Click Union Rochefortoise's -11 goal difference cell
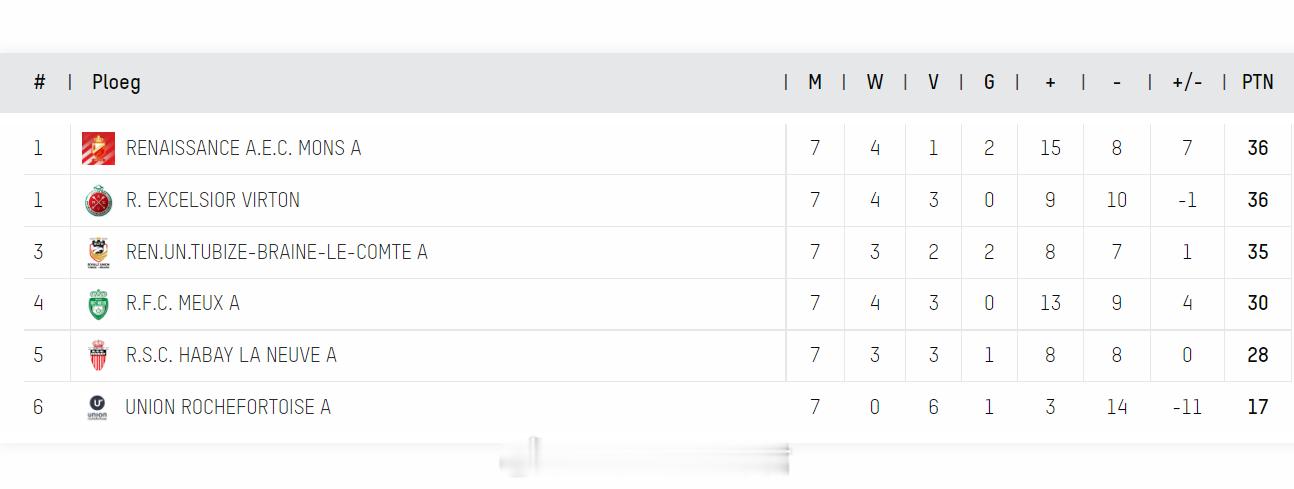This screenshot has width=1294, height=489. coord(1187,408)
